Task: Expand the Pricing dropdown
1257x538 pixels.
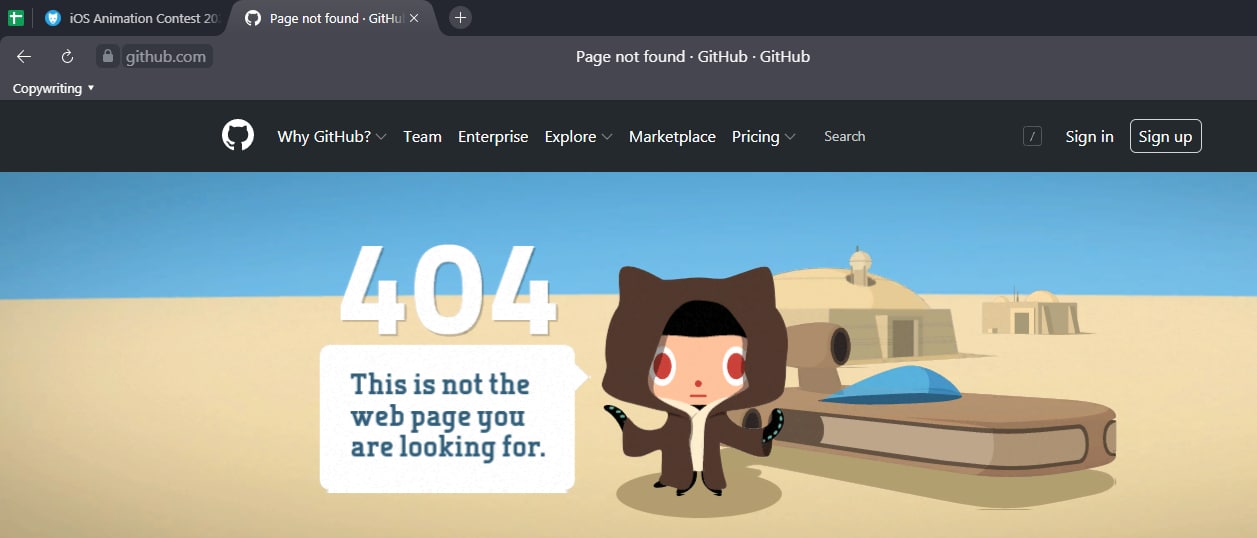Action: (x=764, y=137)
